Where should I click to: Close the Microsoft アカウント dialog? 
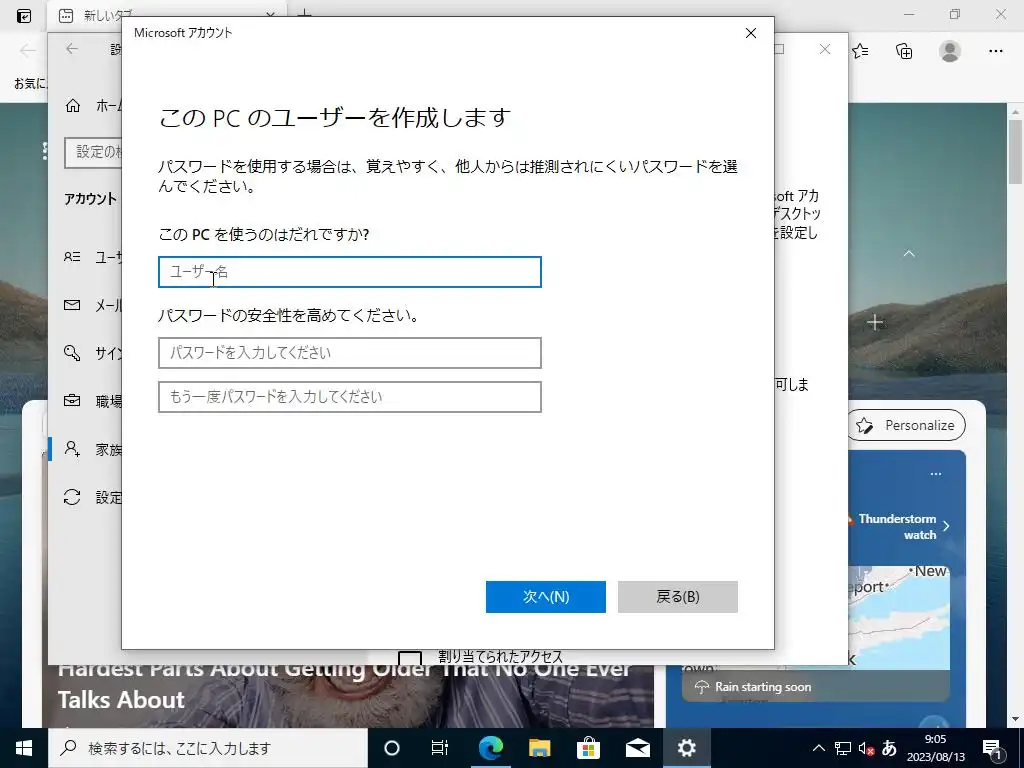751,33
